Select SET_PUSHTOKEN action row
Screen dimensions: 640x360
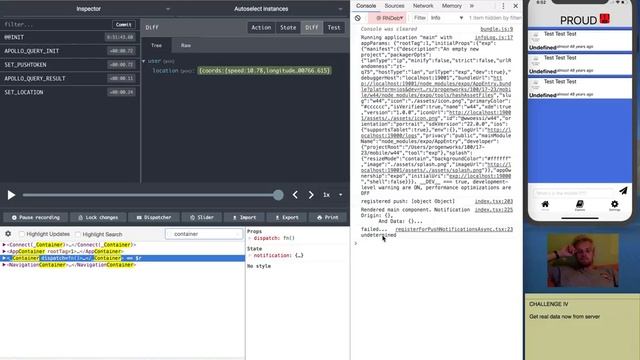point(70,65)
